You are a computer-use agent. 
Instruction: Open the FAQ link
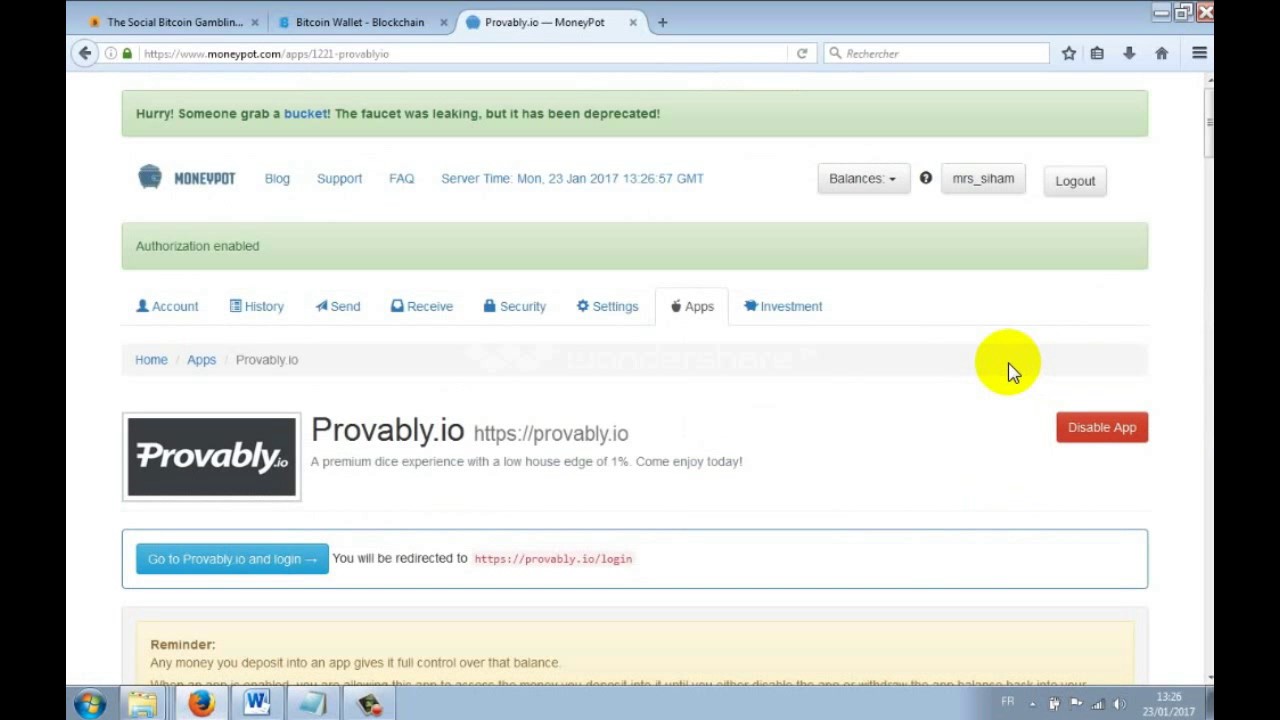coord(401,178)
